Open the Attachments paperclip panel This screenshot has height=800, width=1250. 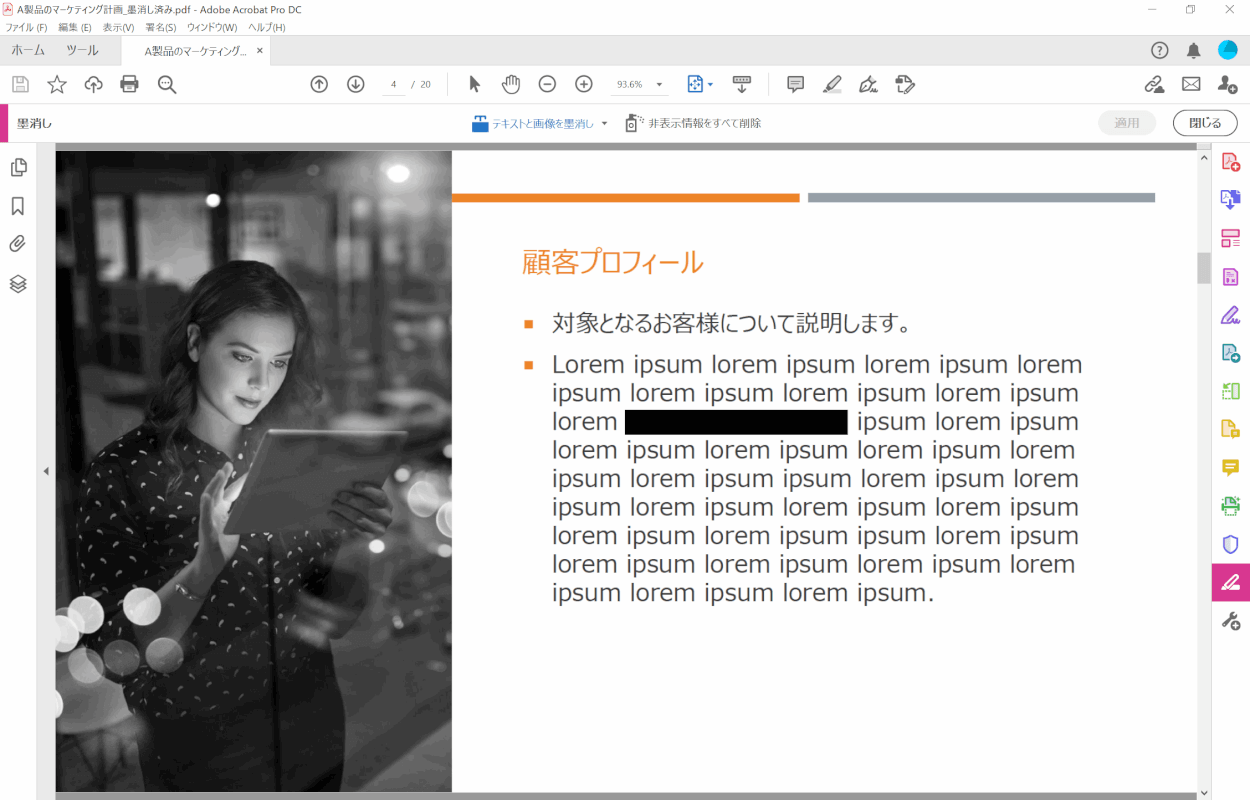pyautogui.click(x=18, y=244)
